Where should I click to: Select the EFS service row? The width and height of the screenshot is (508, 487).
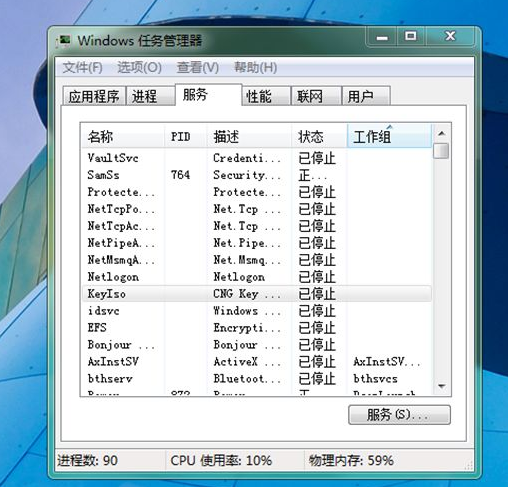tap(257, 328)
